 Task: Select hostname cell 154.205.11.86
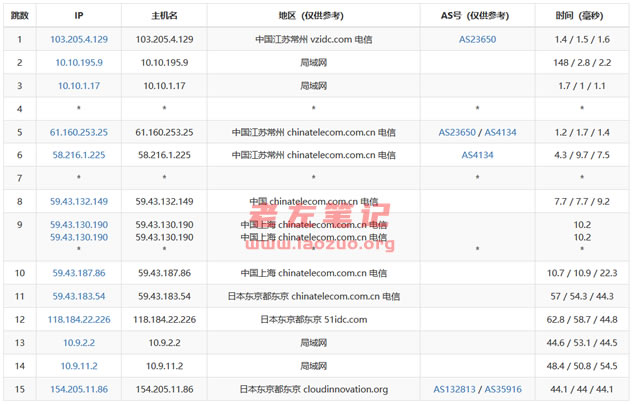point(164,389)
